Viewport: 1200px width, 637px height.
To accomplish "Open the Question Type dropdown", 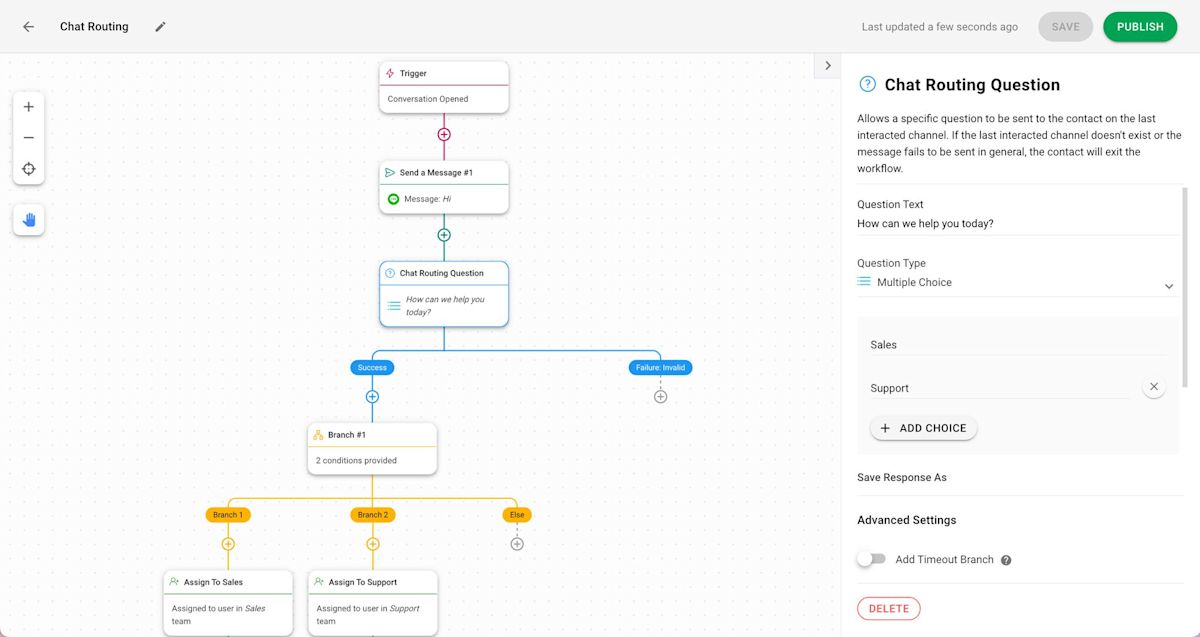I will 1018,283.
